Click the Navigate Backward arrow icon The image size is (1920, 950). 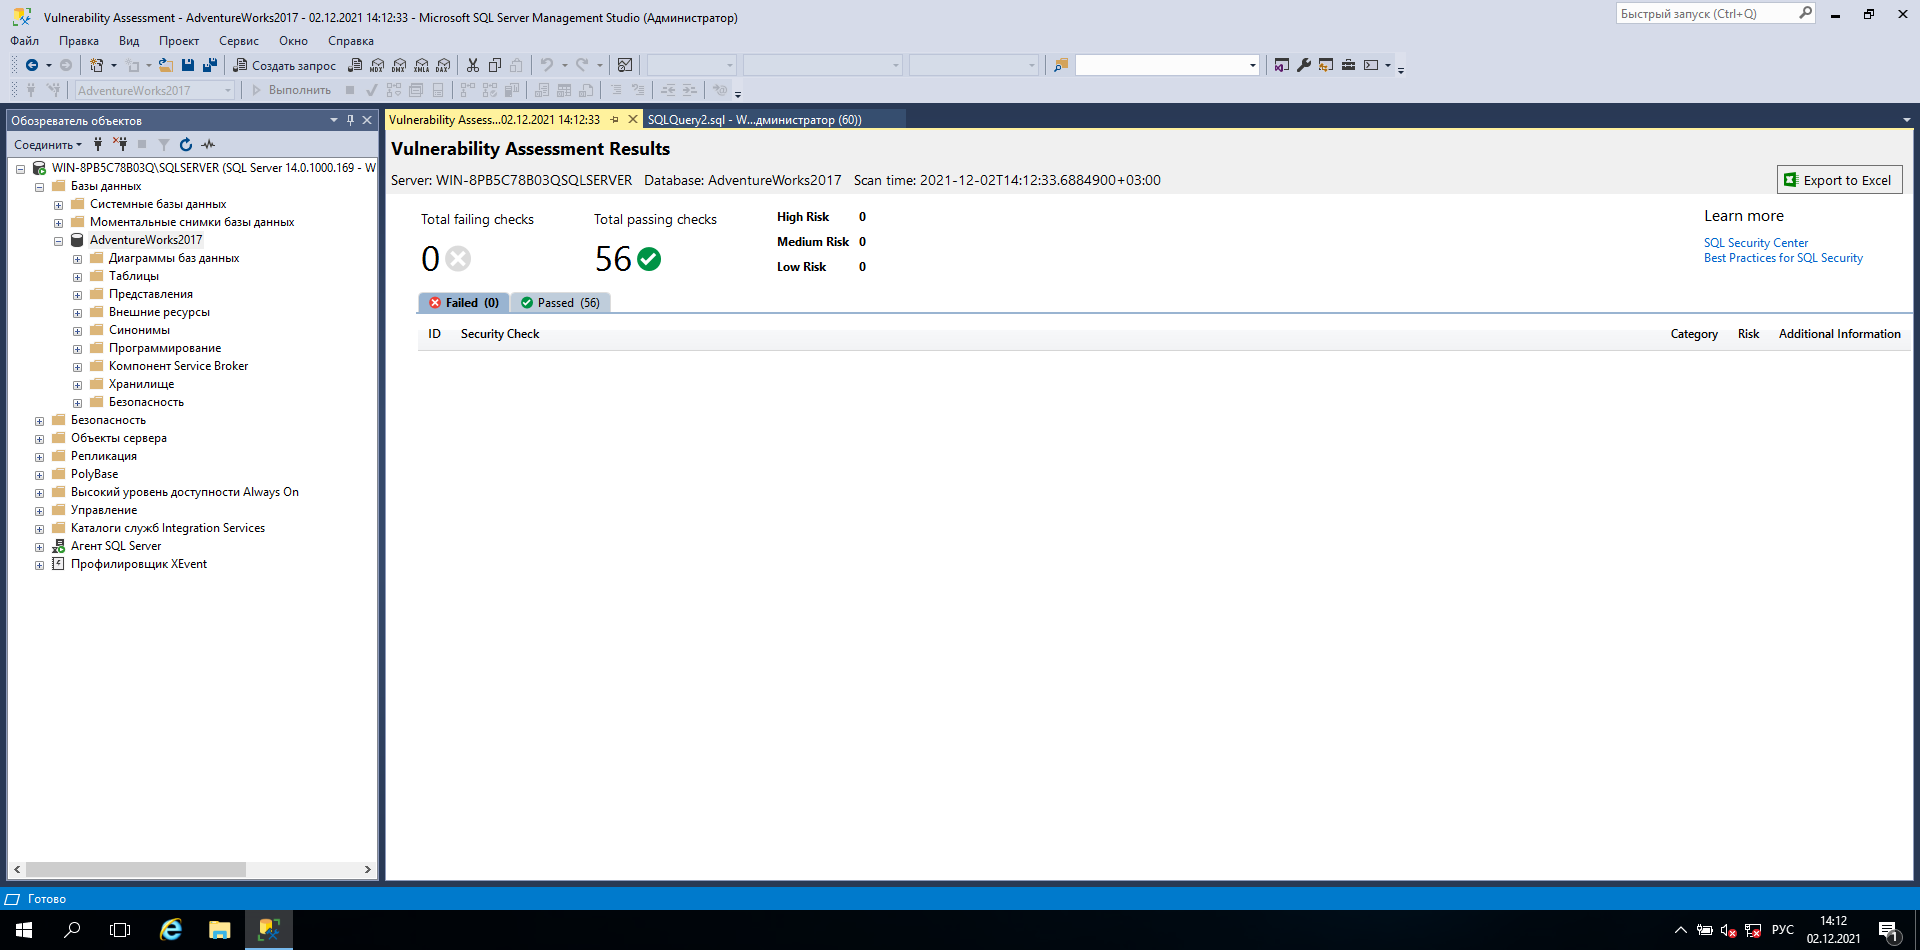point(32,65)
